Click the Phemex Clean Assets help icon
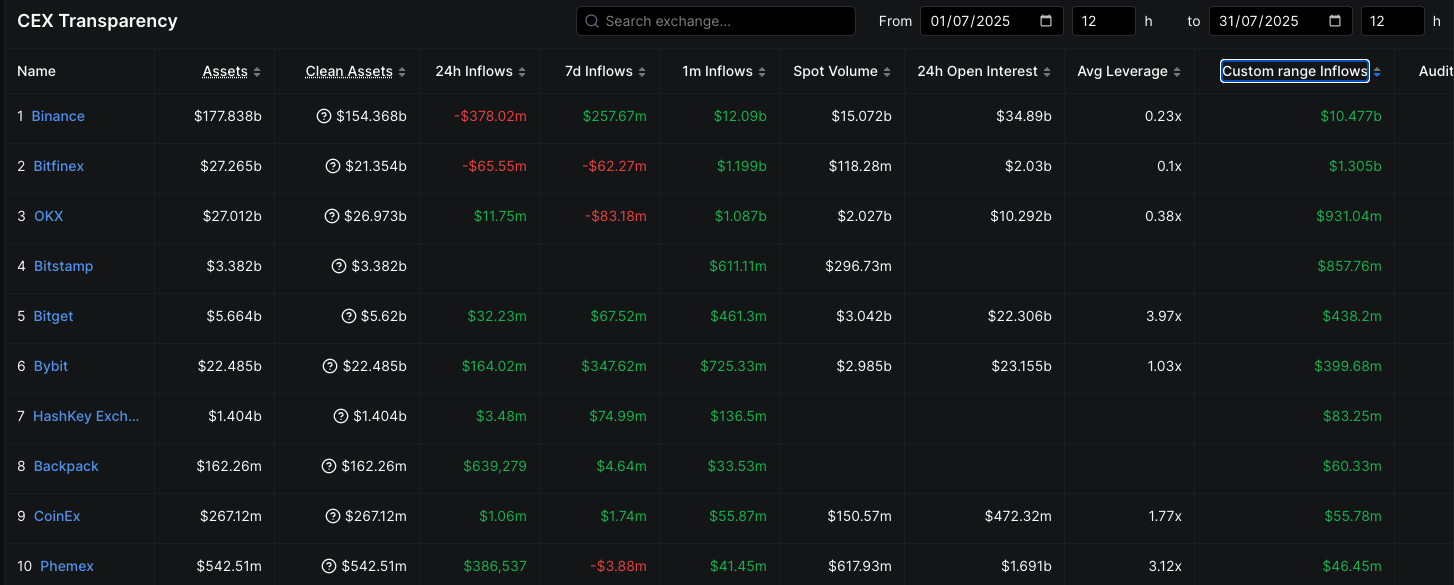 coord(330,566)
